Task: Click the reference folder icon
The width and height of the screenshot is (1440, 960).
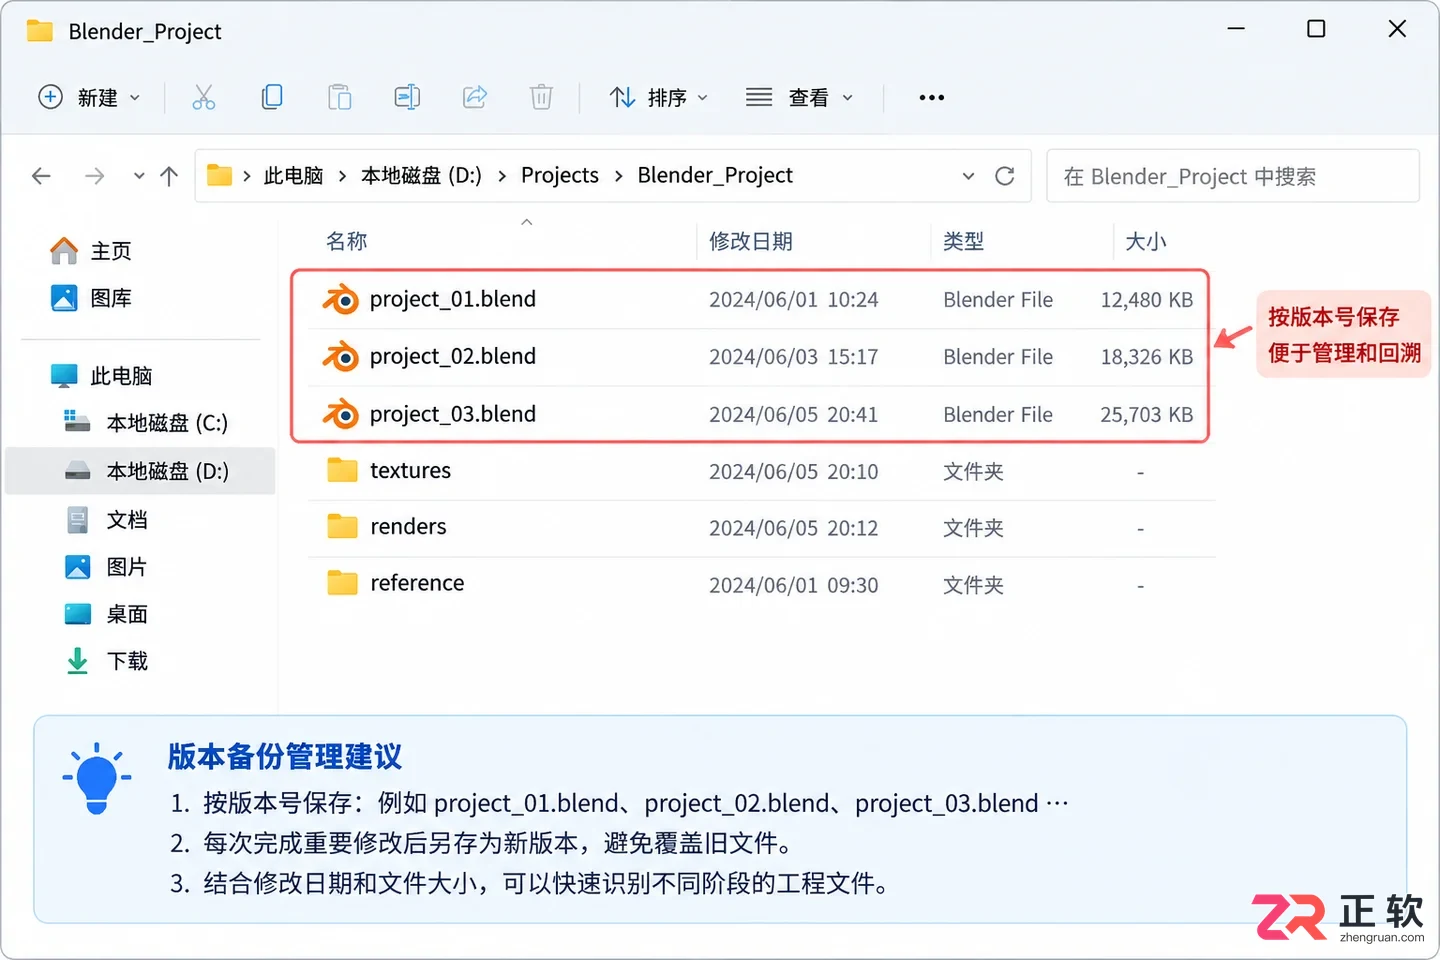Action: coord(342,583)
